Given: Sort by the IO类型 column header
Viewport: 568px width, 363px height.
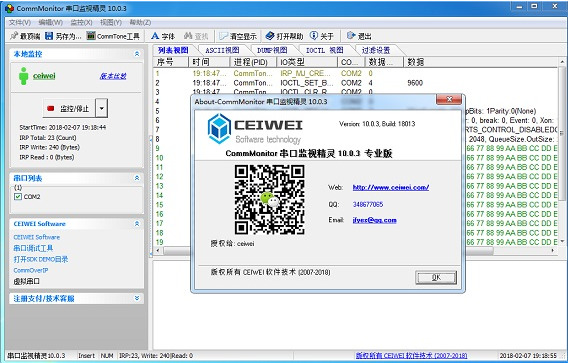Looking at the screenshot, I should [x=307, y=62].
